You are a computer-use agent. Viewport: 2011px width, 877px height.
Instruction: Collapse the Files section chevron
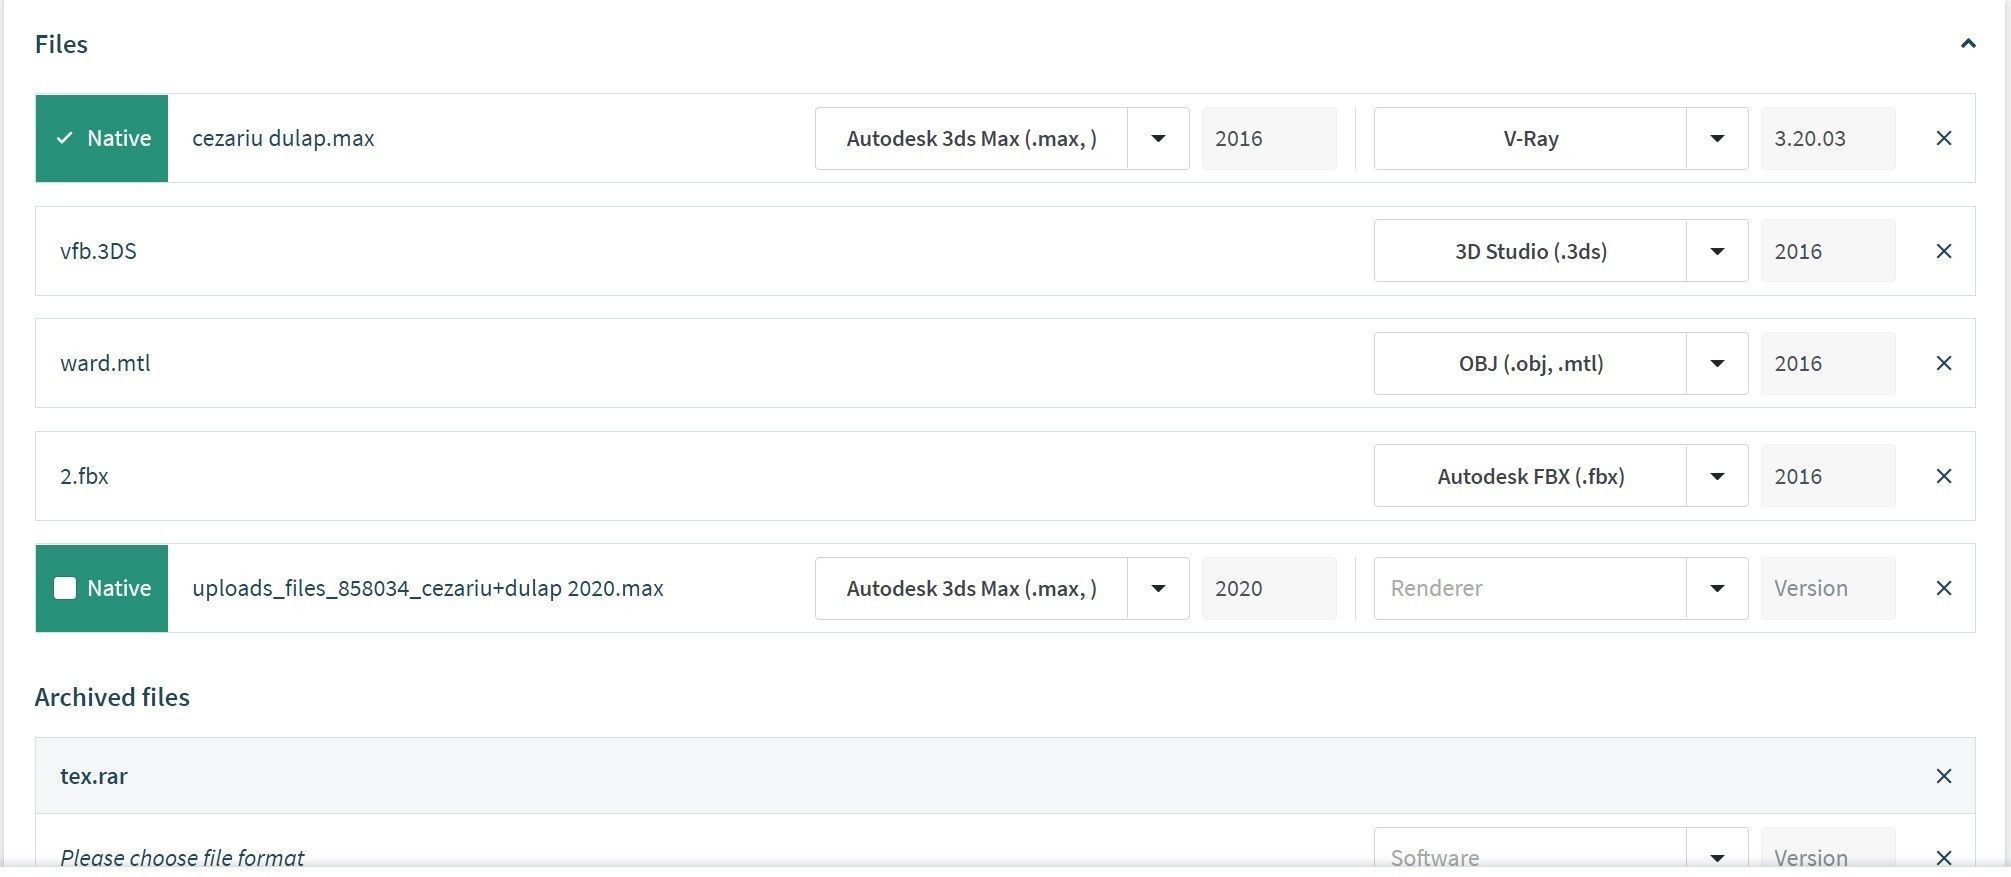1967,44
